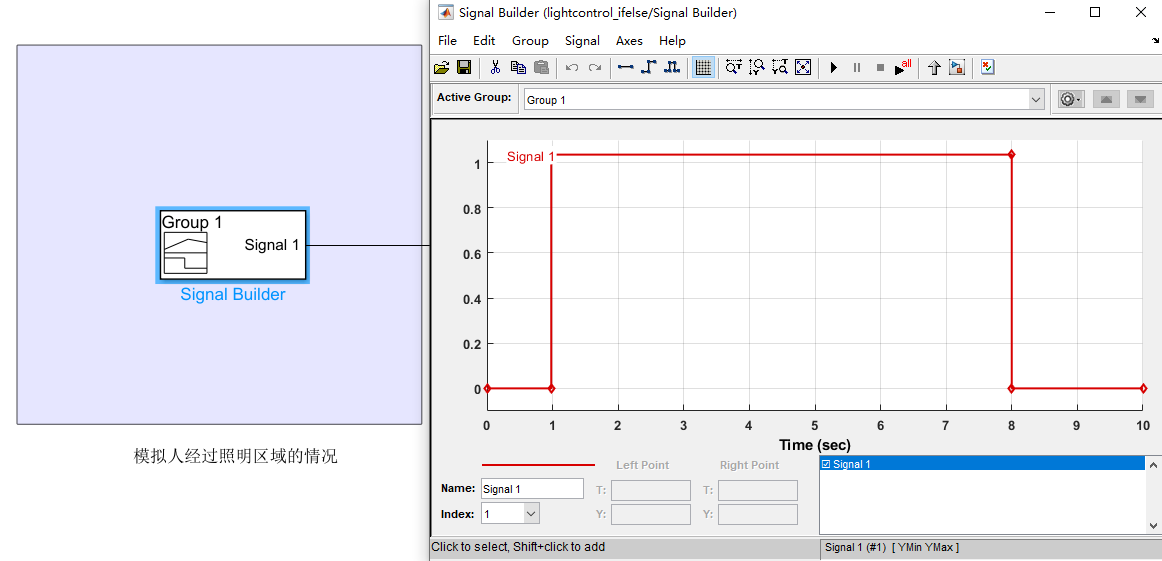
Task: Copy signal using copy icon
Action: pos(518,67)
